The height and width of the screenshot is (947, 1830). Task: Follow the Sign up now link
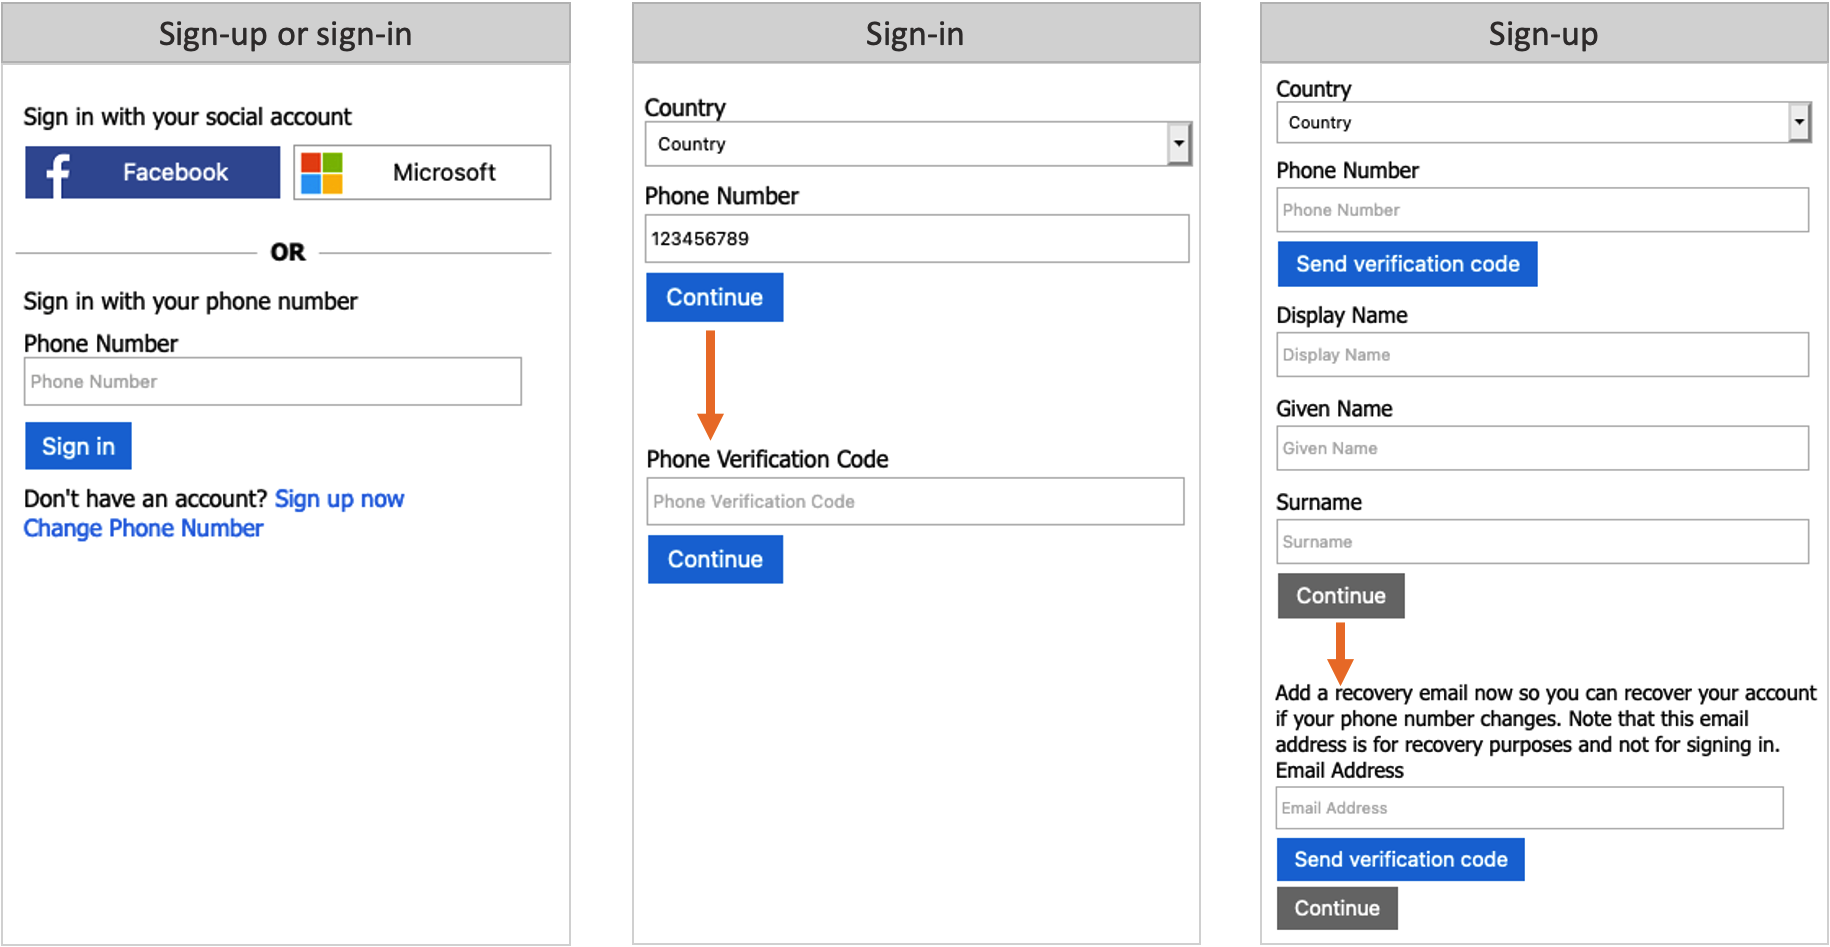[339, 498]
